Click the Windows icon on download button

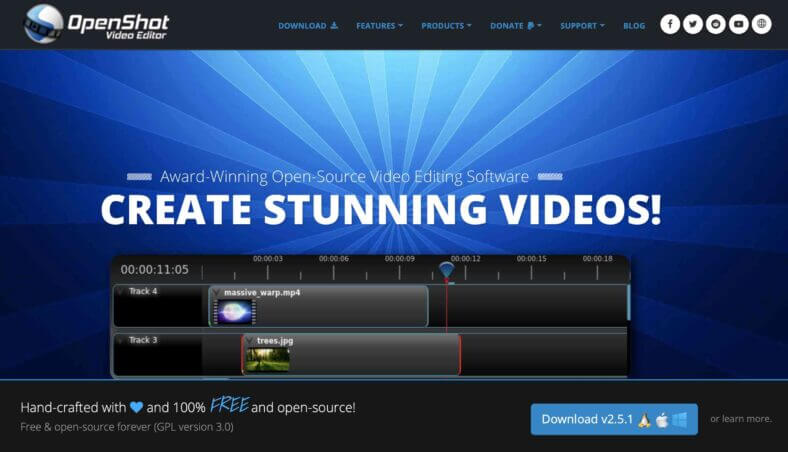click(679, 420)
